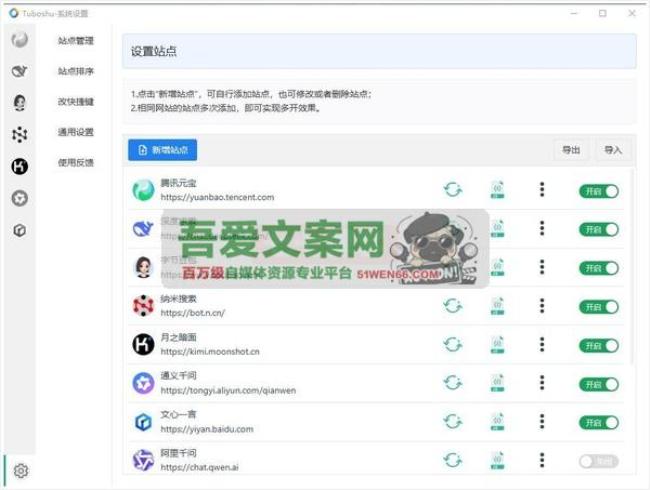Disable the 文心一言 site toggle

coord(599,422)
